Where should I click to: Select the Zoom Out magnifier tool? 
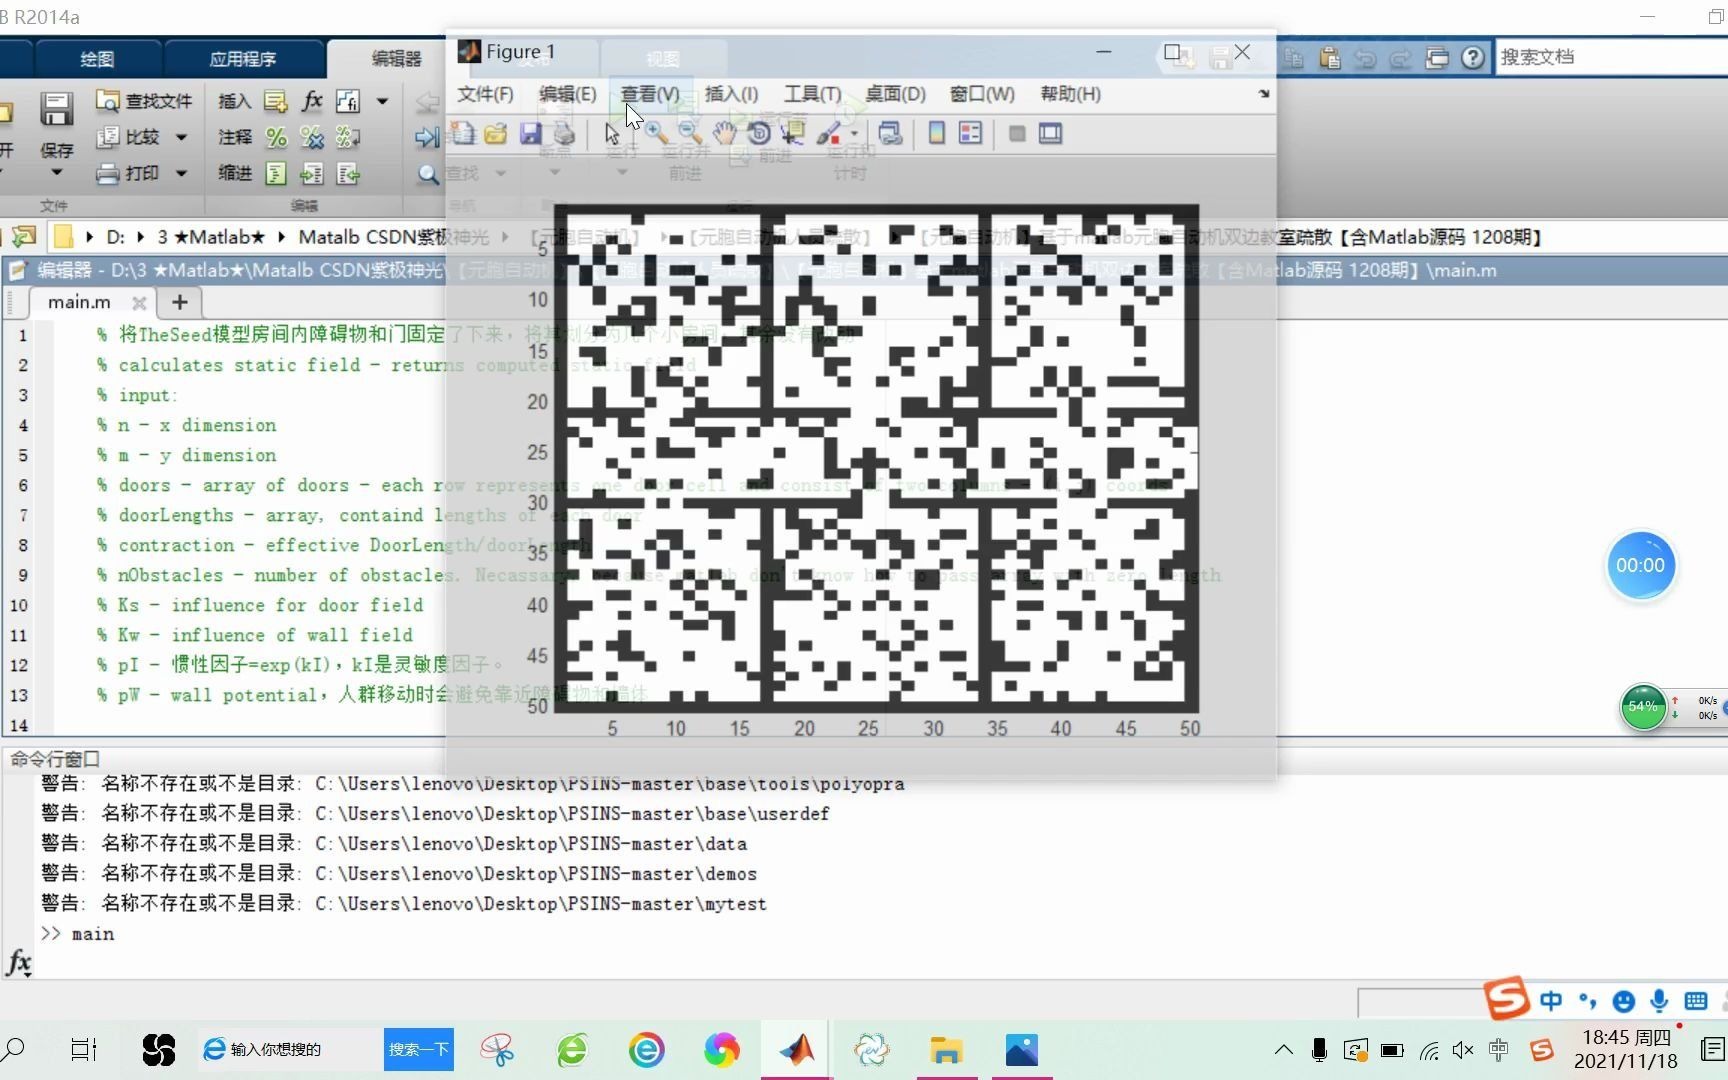coord(689,133)
